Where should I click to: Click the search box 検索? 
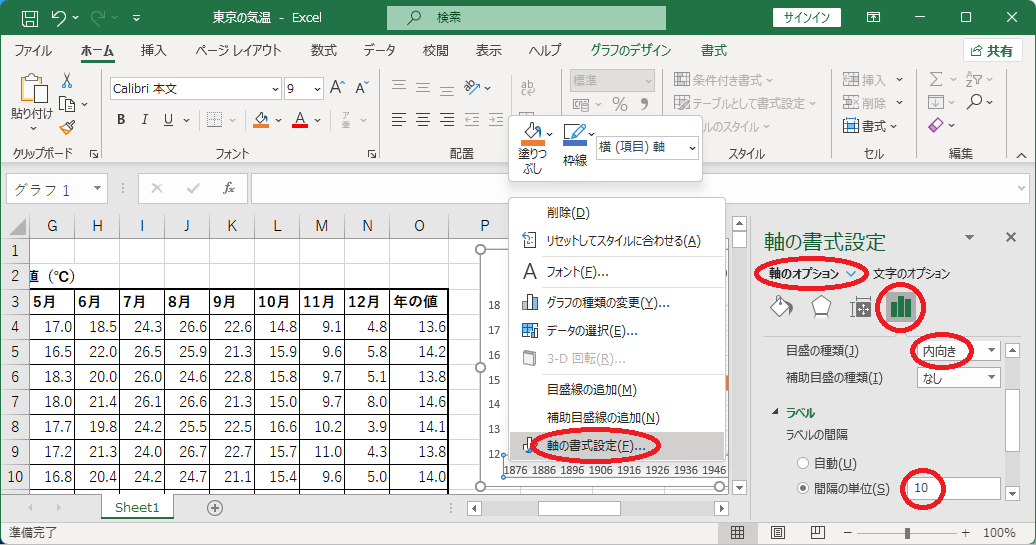[526, 18]
